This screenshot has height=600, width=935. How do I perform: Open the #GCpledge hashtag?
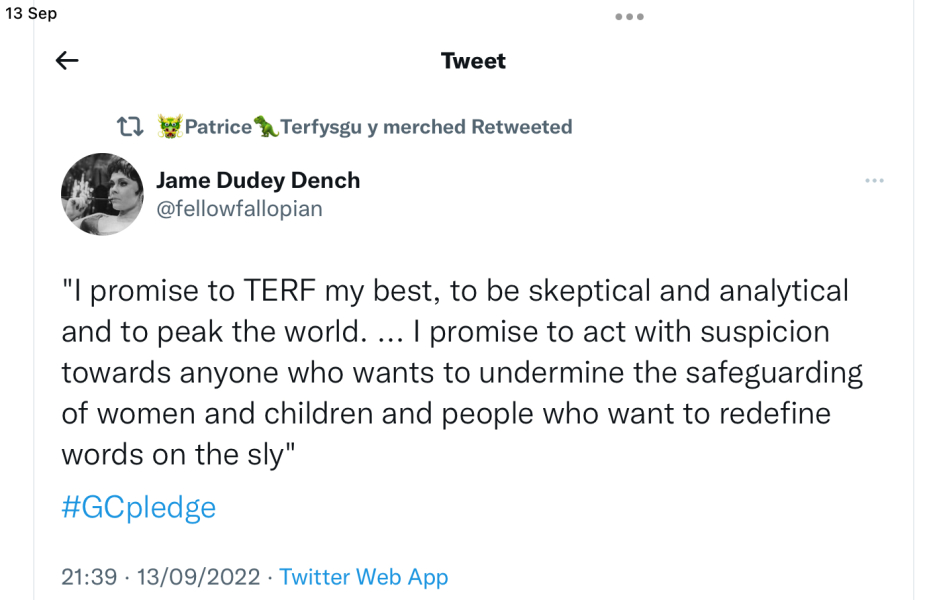[x=139, y=507]
